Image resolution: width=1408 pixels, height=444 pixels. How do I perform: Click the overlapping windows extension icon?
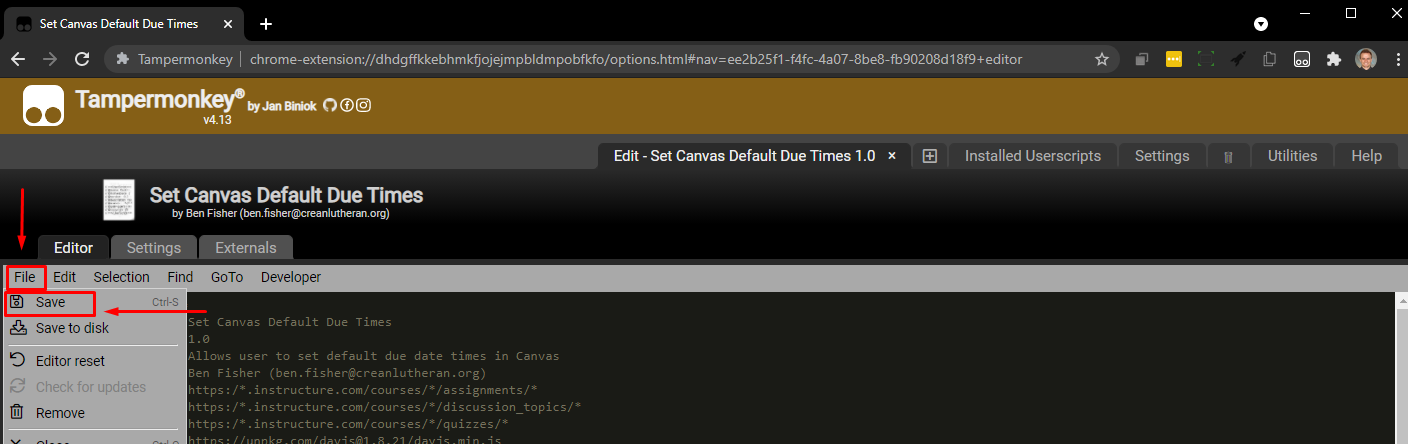(x=1141, y=59)
